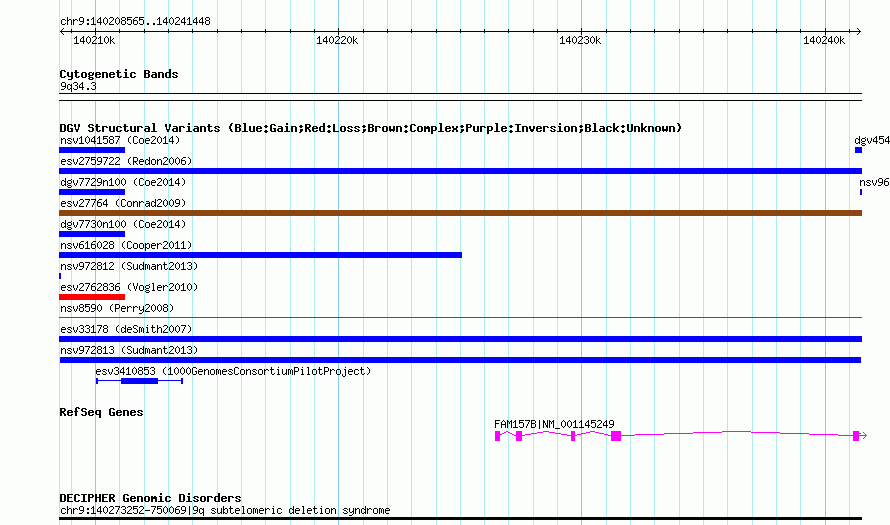Click the chr9:140208565..140241448 coordinates text
The image size is (890, 525).
[x=135, y=22]
